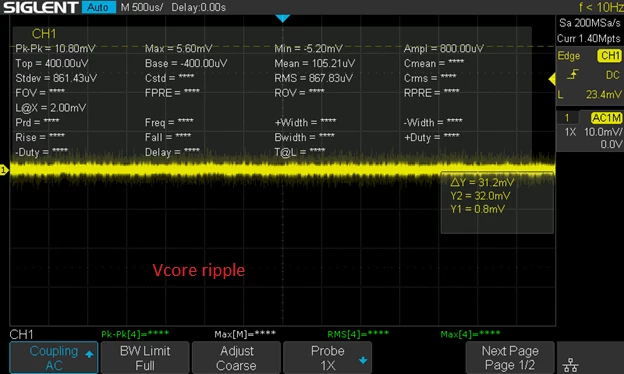Click the Base = -400.00uV measurement

pyautogui.click(x=186, y=63)
